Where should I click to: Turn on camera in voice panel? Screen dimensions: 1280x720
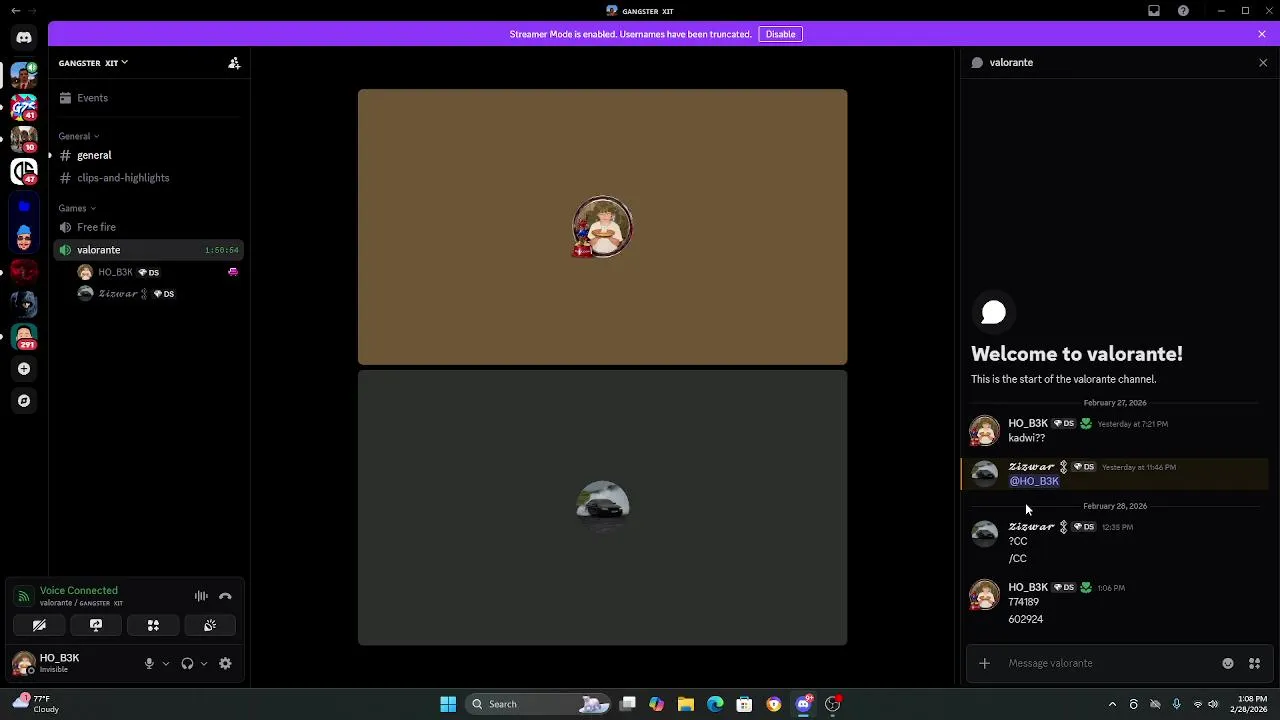39,625
